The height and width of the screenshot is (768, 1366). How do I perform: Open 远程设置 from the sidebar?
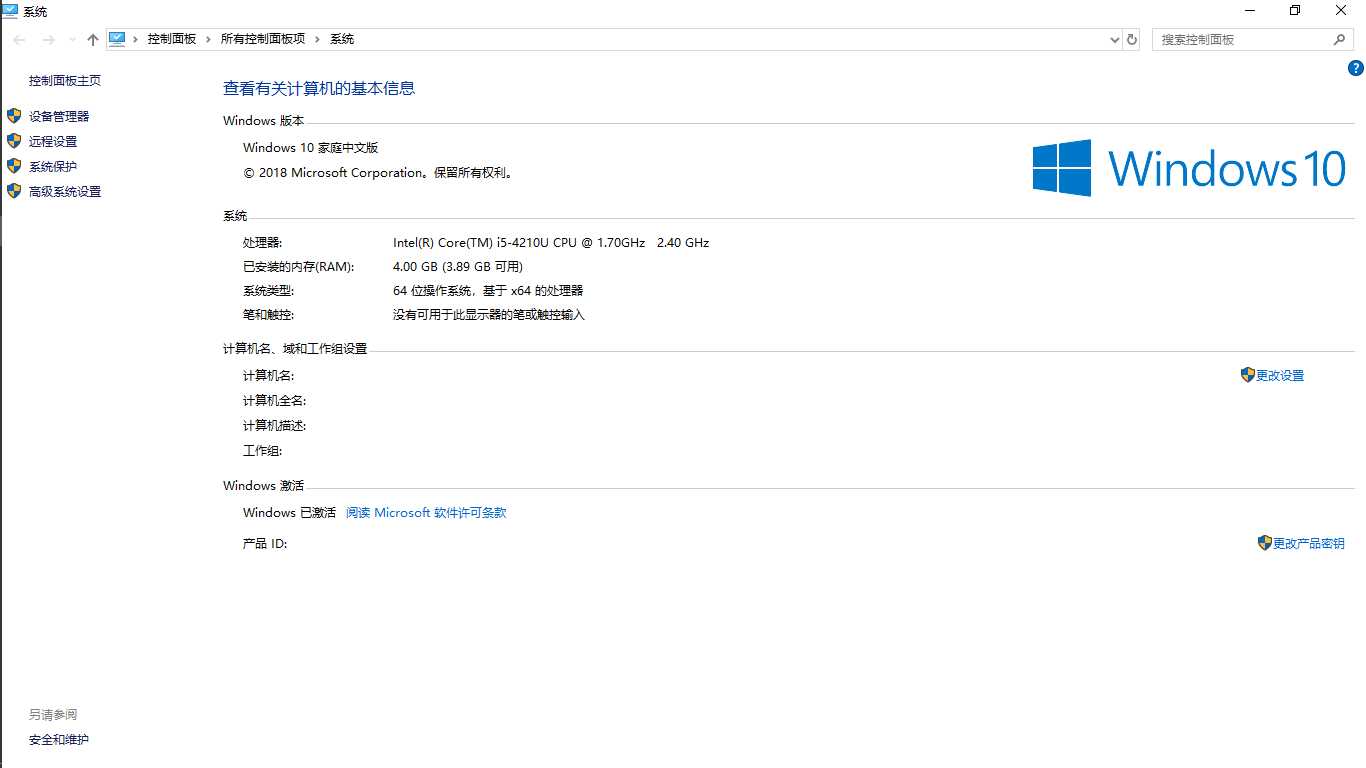click(53, 142)
